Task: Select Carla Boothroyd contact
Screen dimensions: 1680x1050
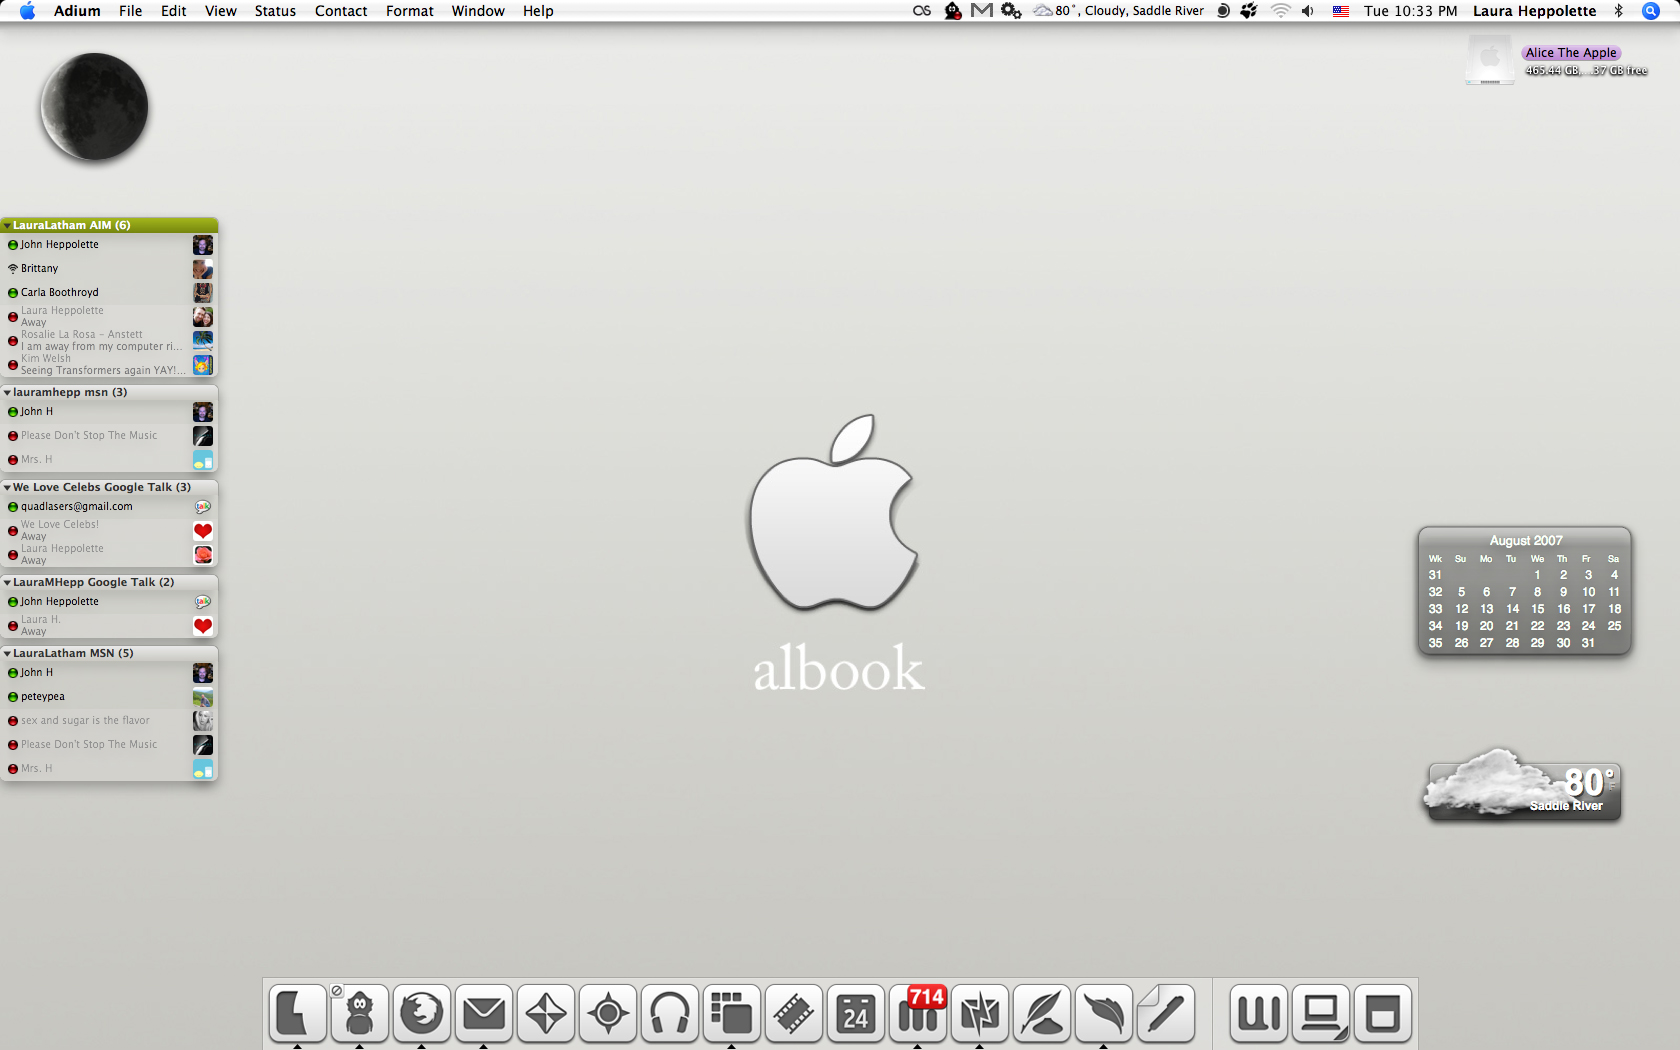Action: coord(109,292)
